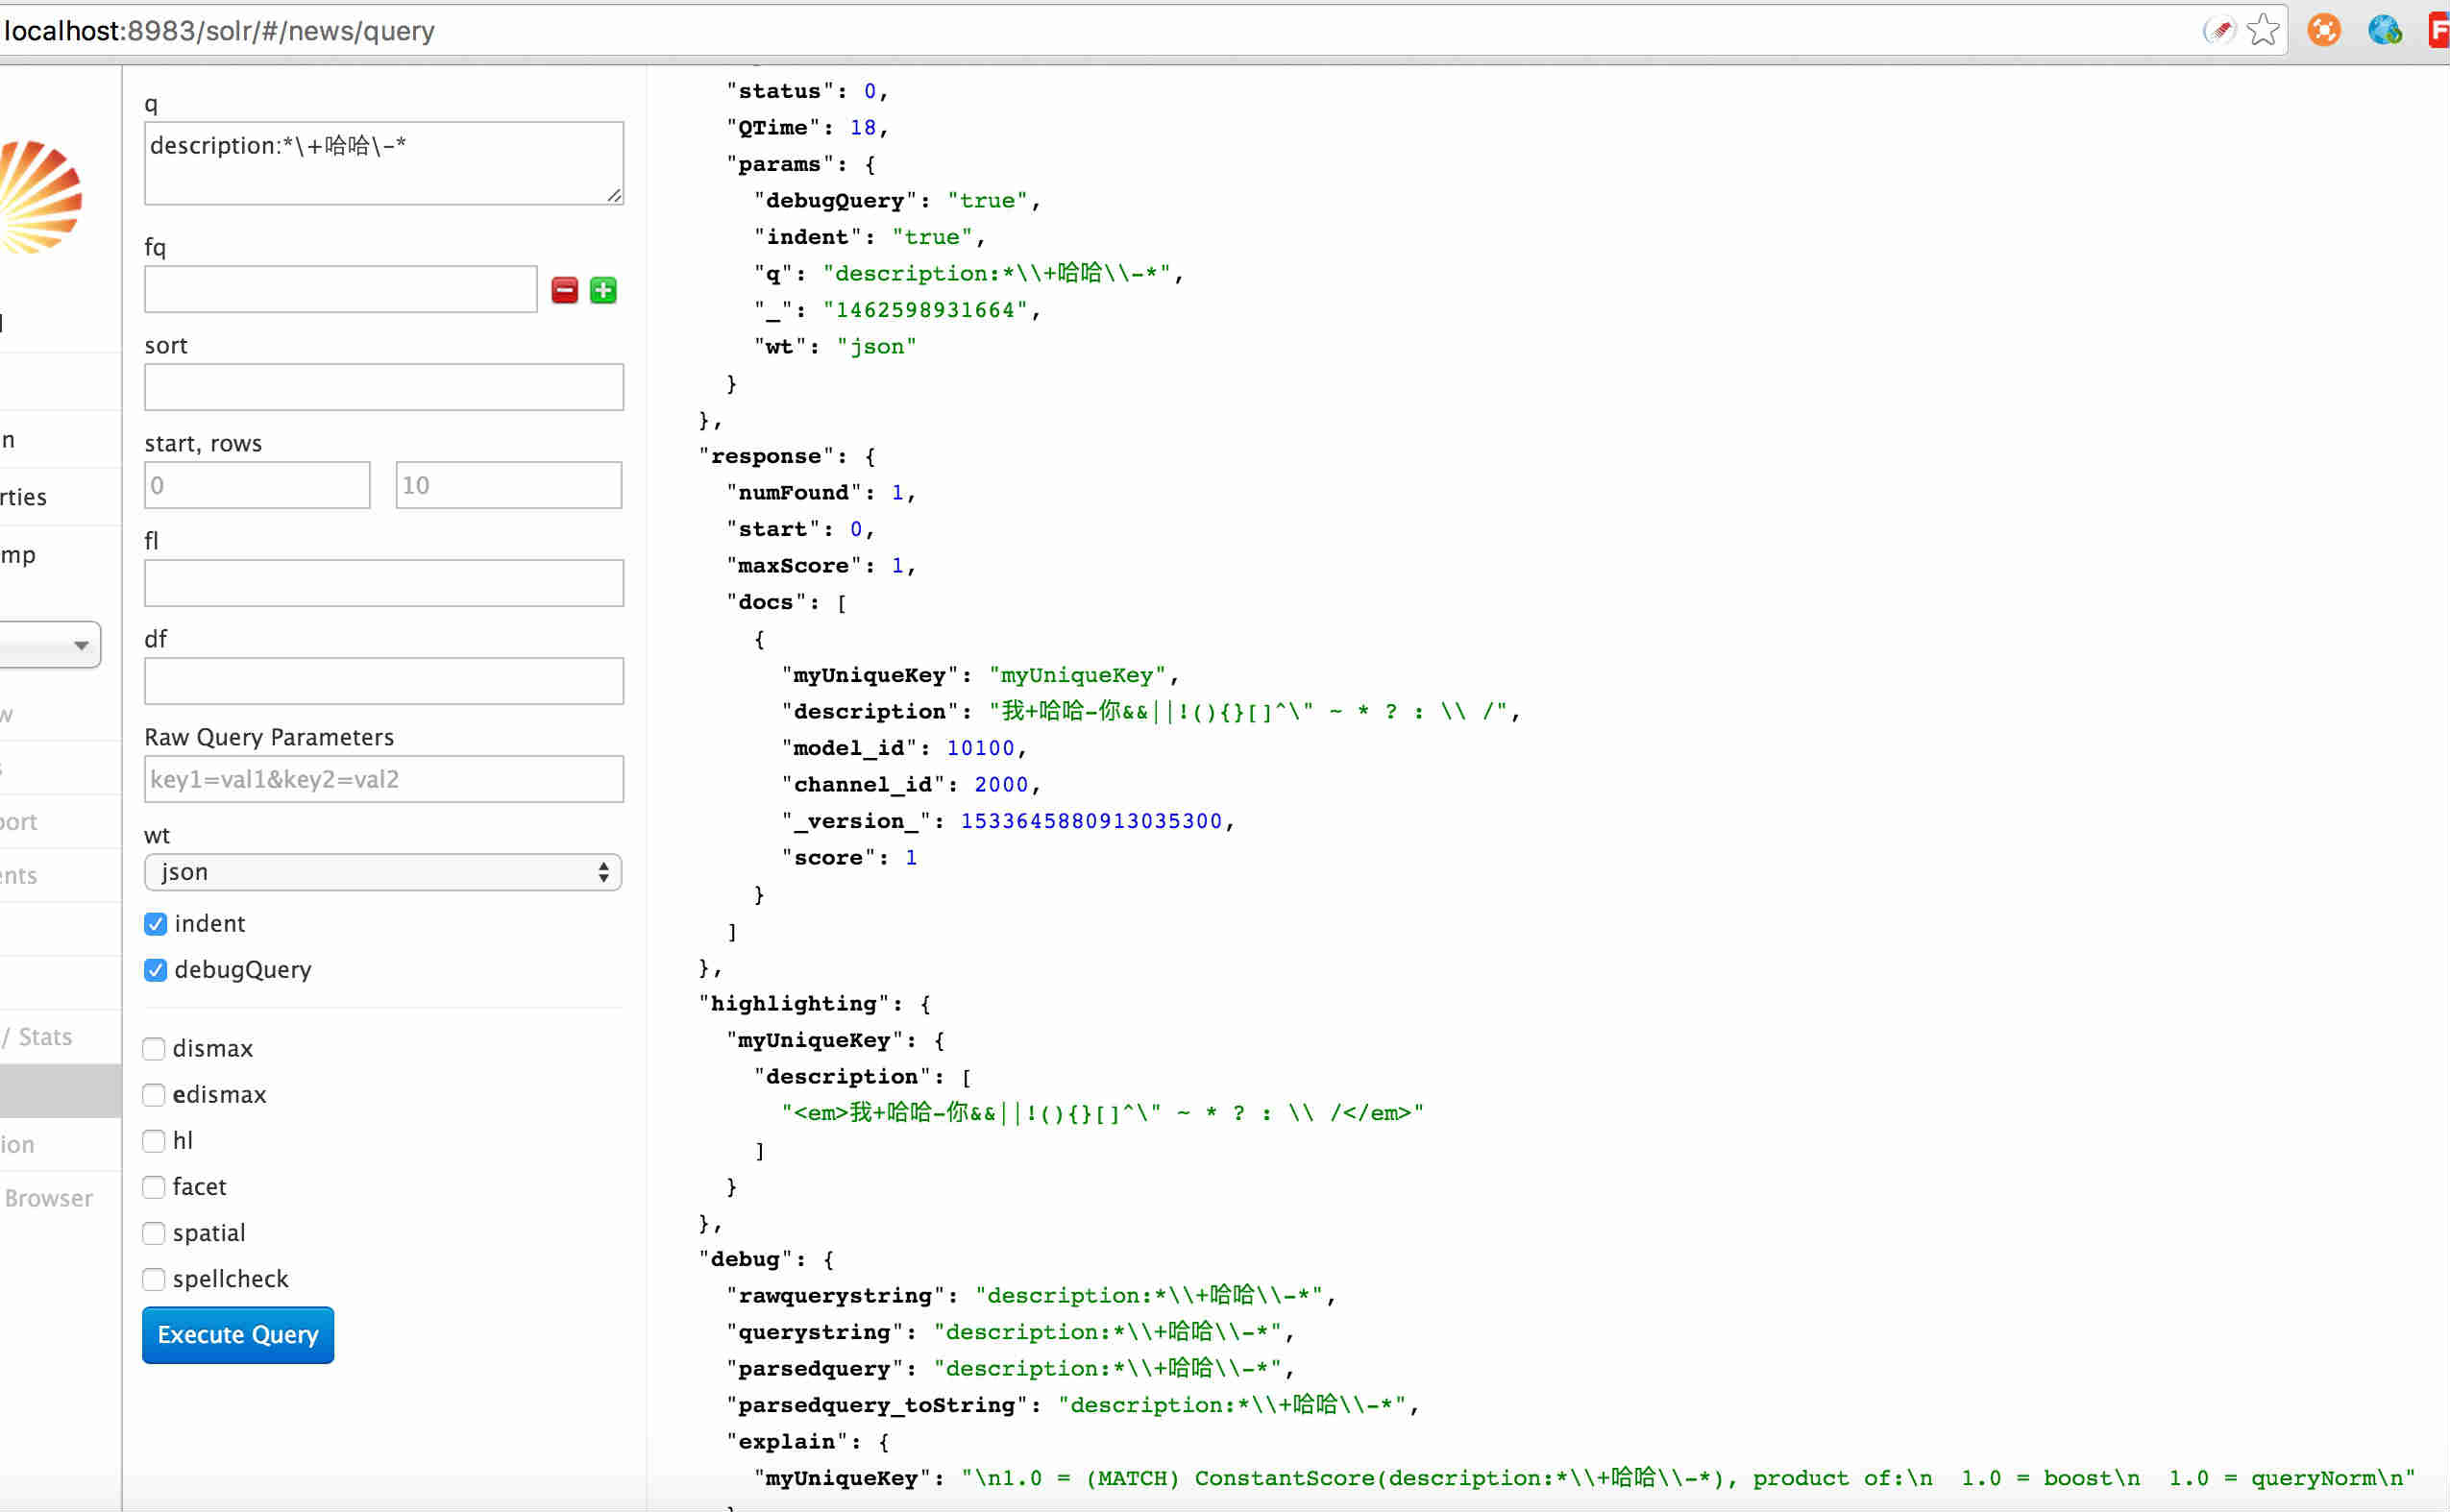Click the browser address bar URL
The width and height of the screenshot is (2450, 1512).
click(x=219, y=31)
